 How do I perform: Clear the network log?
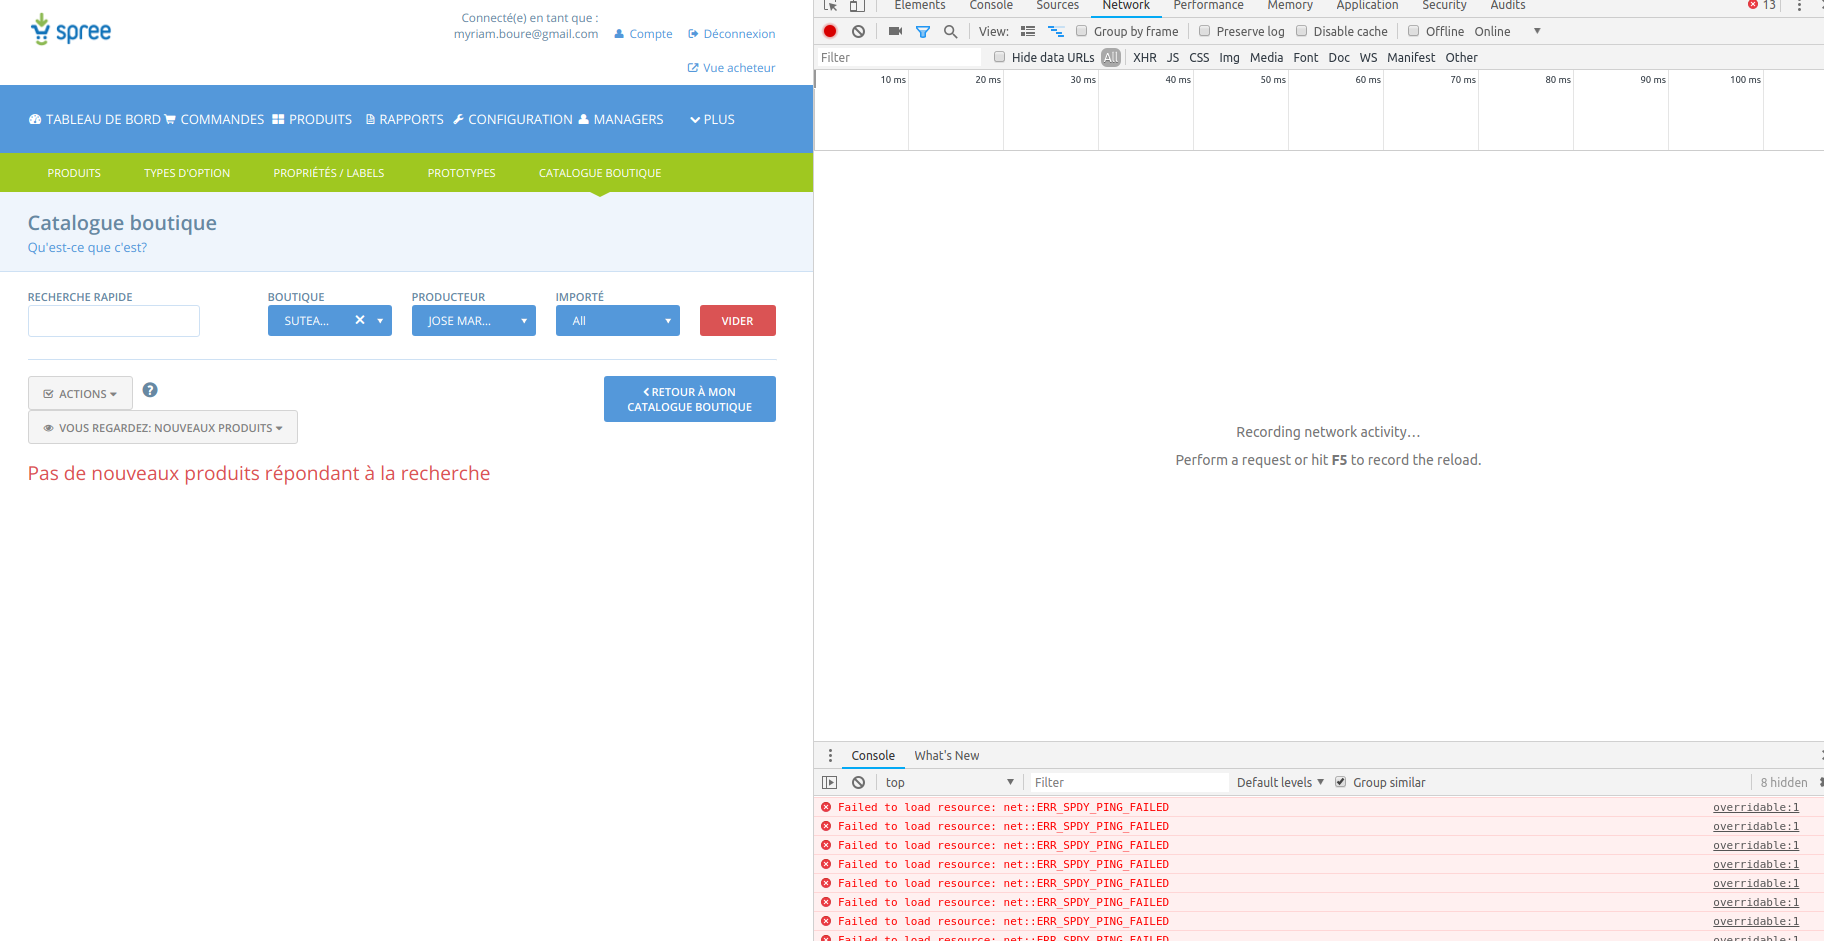tap(858, 31)
